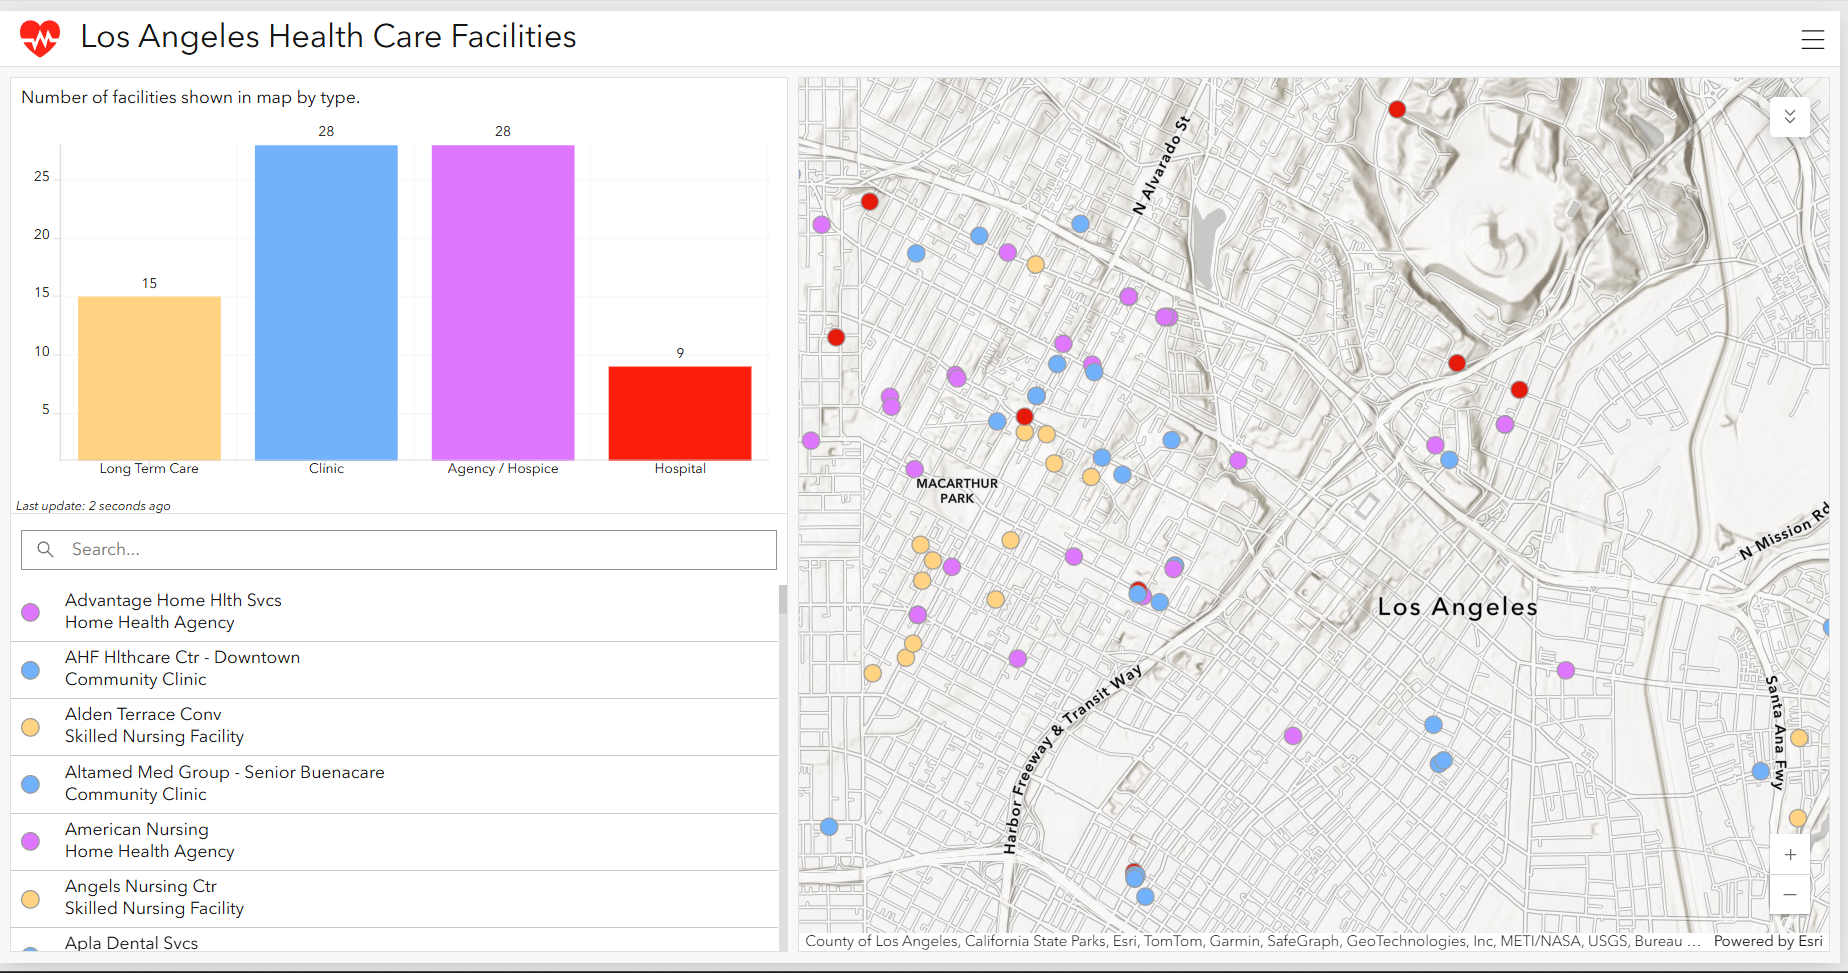This screenshot has height=973, width=1848.
Task: Click the search magnifier icon
Action: coord(45,549)
